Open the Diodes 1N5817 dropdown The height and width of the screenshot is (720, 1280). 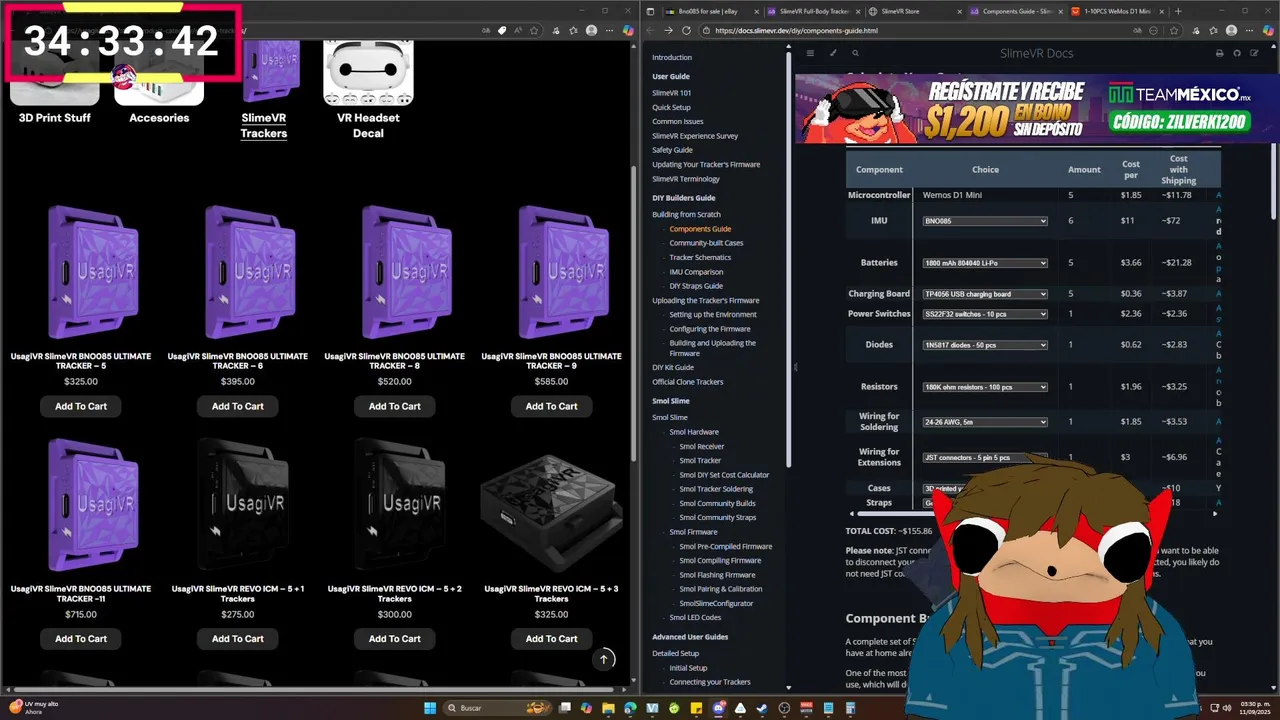(x=985, y=345)
